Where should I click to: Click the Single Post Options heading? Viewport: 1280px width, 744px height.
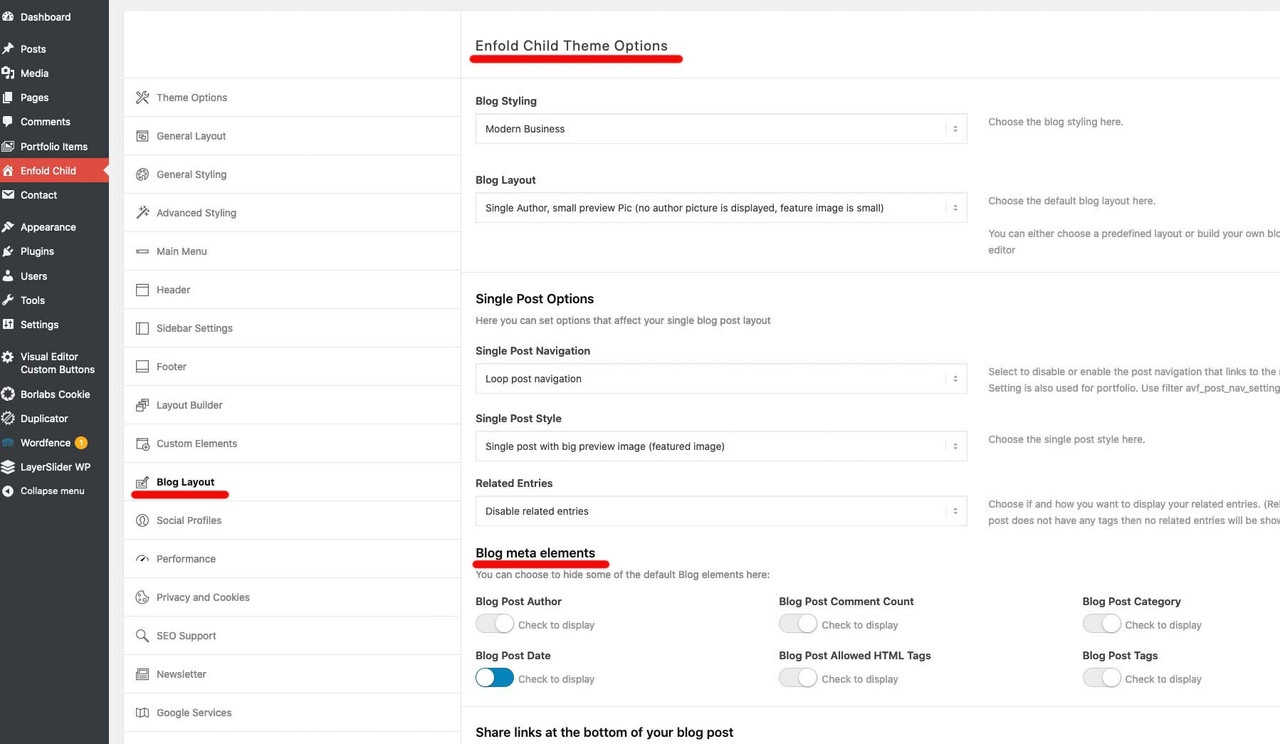point(535,299)
